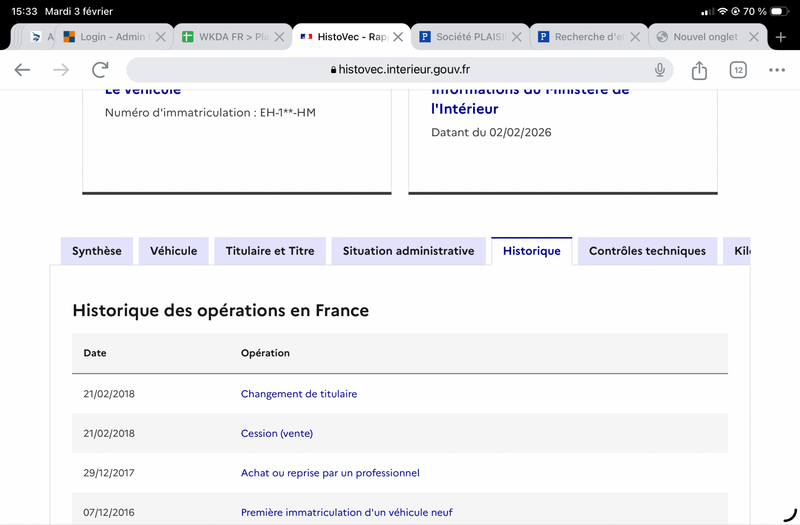This screenshot has height=525, width=800.
Task: Select the Synthèse tab
Action: pyautogui.click(x=97, y=251)
